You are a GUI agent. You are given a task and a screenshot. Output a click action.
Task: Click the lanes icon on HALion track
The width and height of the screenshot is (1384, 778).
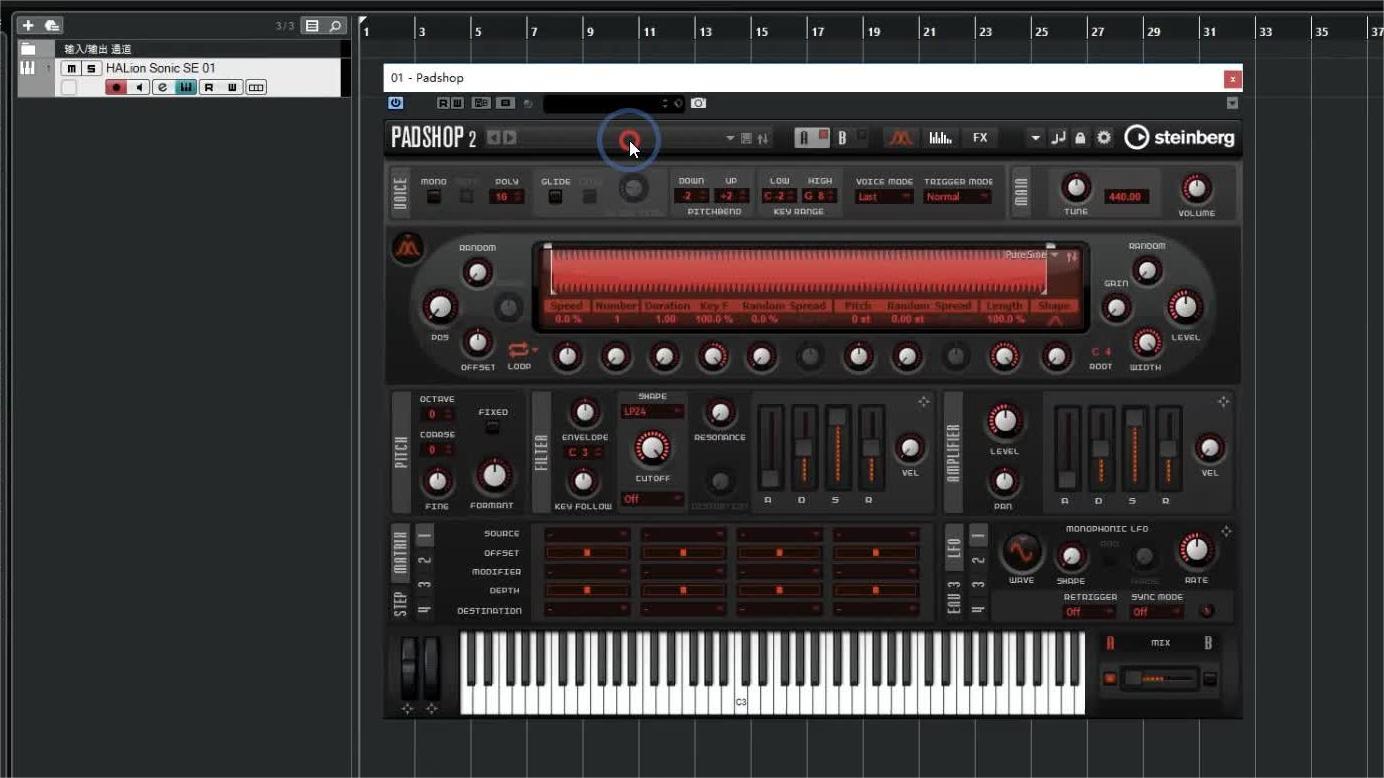point(256,88)
